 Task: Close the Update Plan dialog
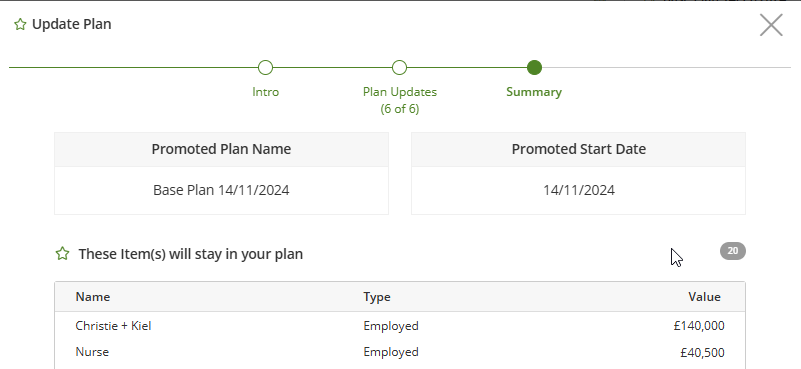click(x=771, y=25)
